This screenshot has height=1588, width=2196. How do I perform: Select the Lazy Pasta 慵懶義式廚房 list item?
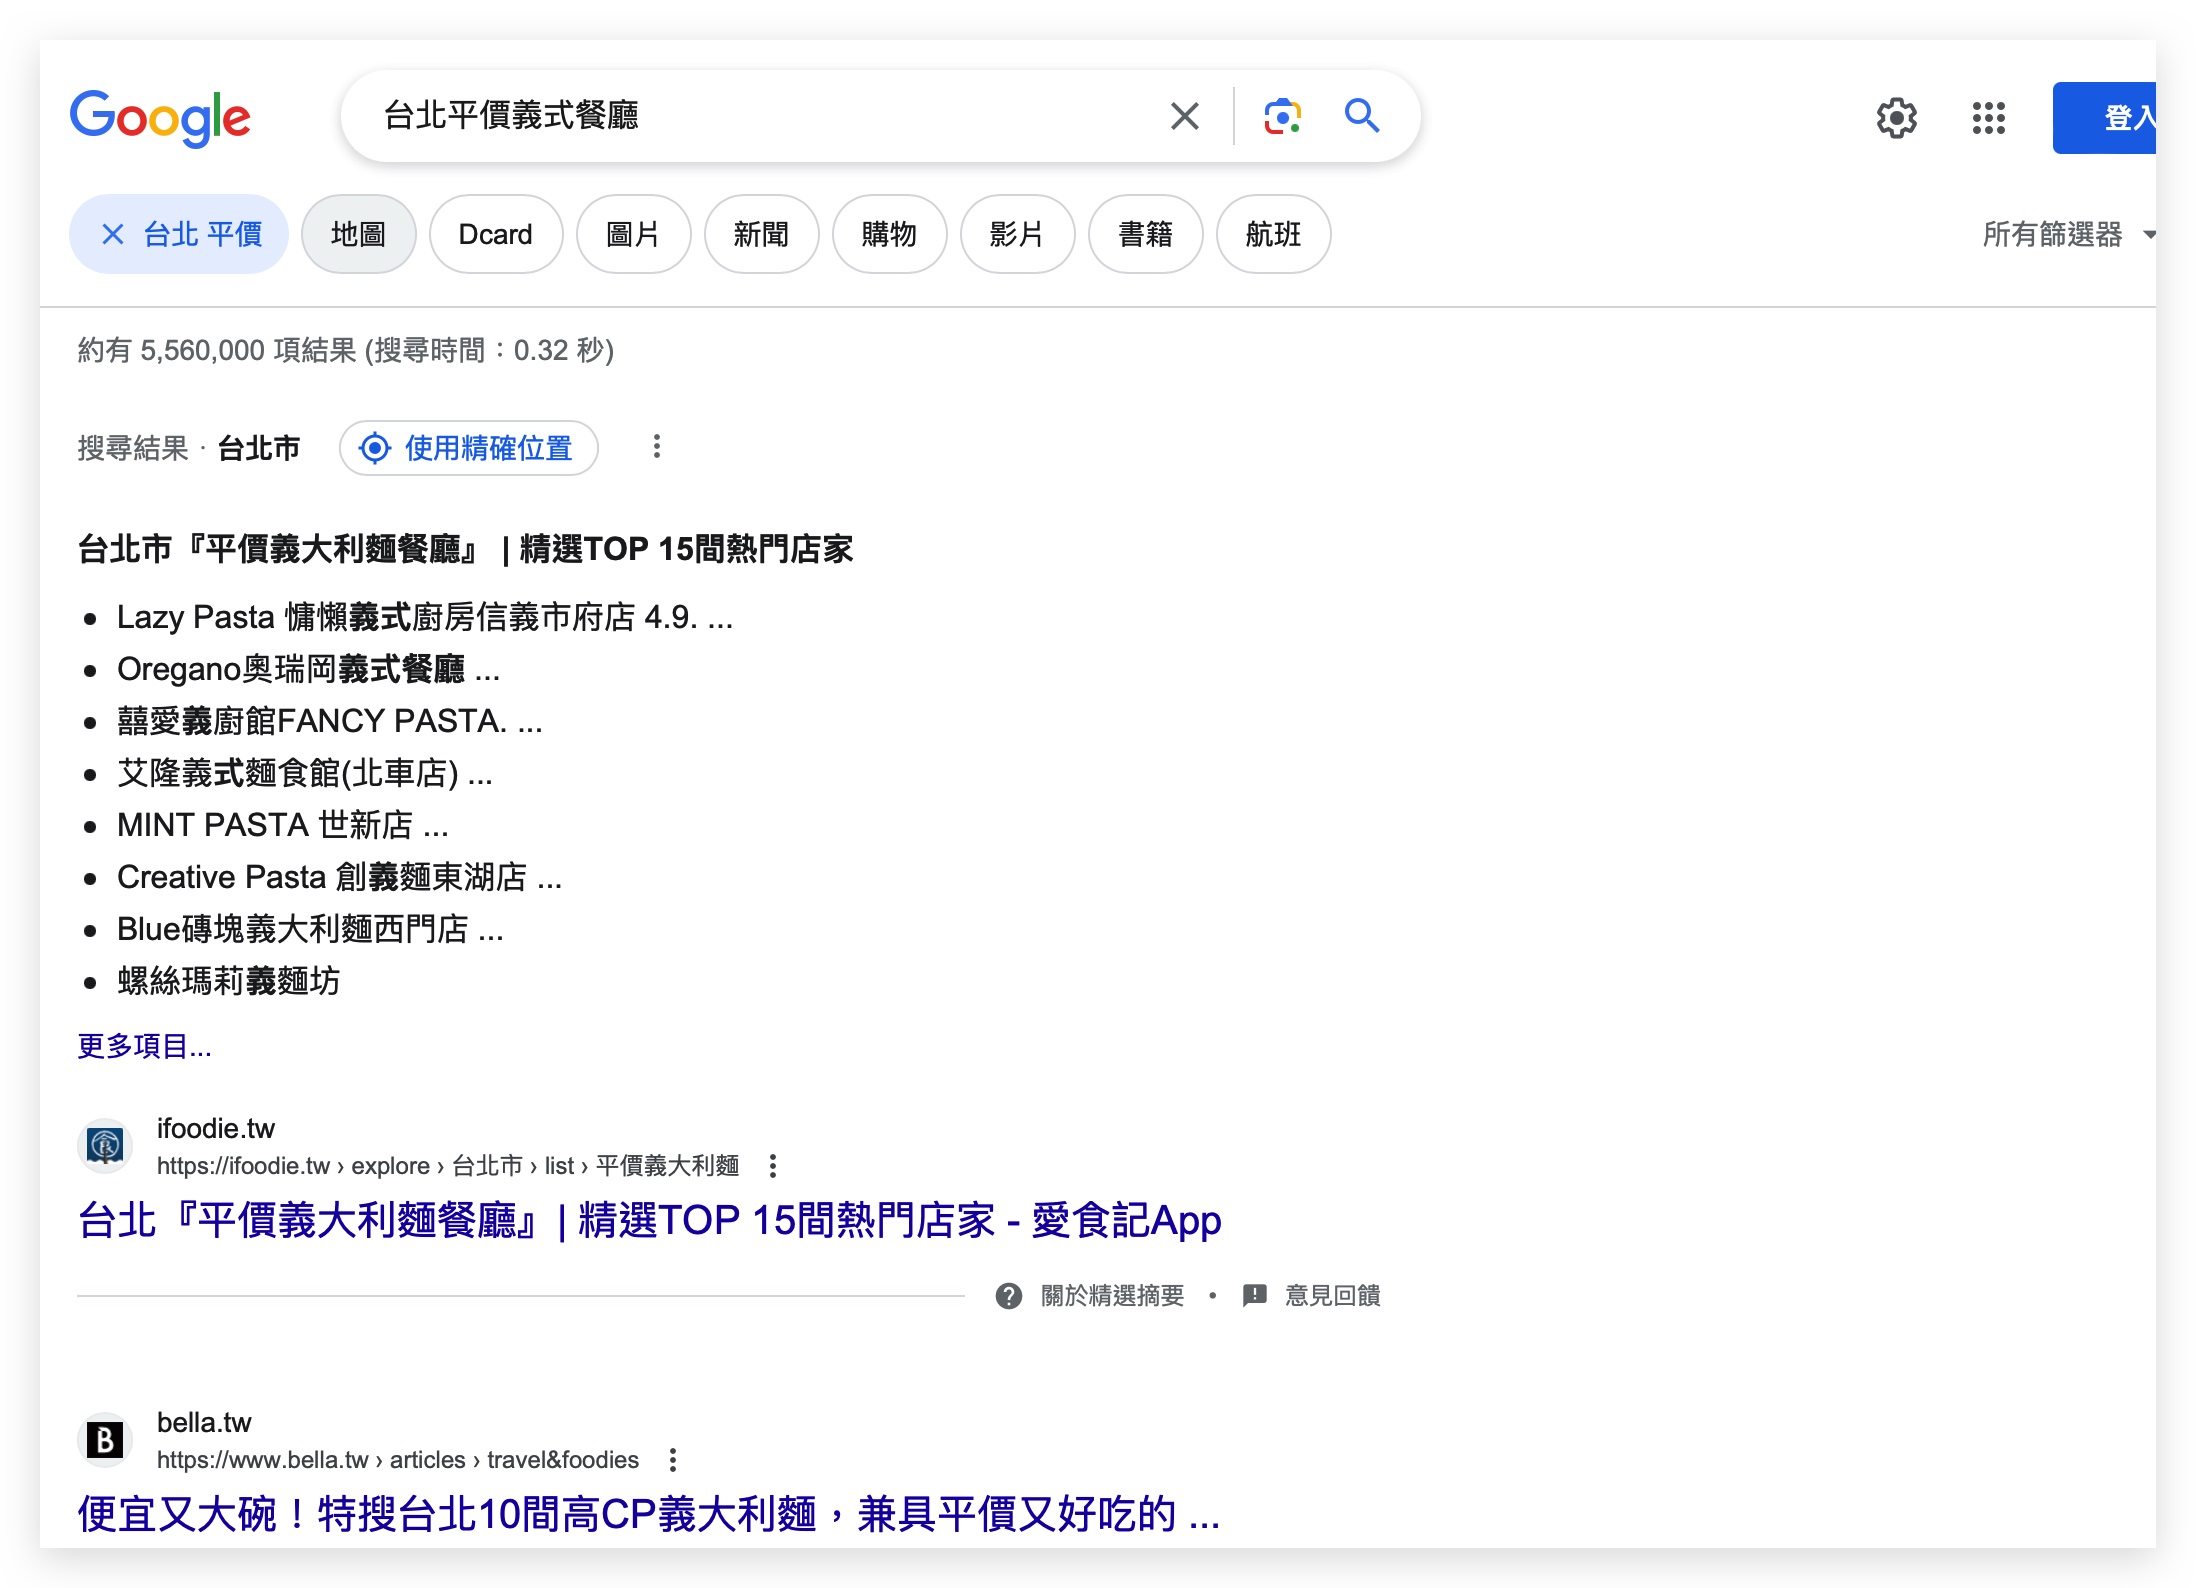click(x=425, y=617)
